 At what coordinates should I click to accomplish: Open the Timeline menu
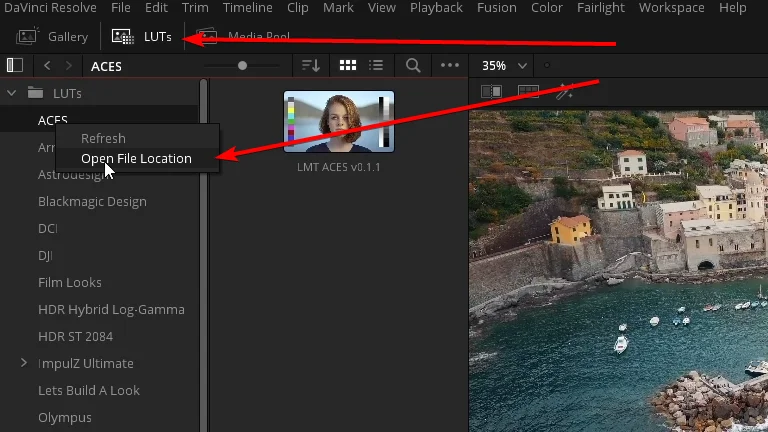coord(247,8)
